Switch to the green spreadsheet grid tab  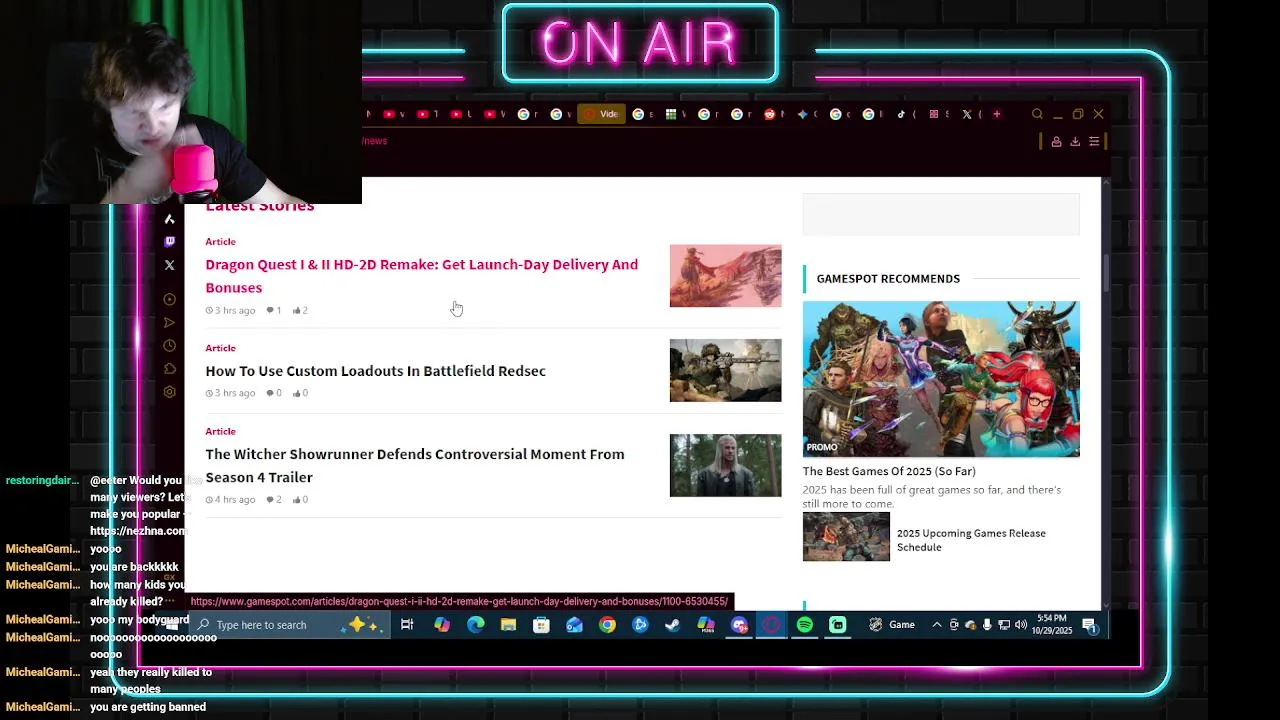click(674, 114)
